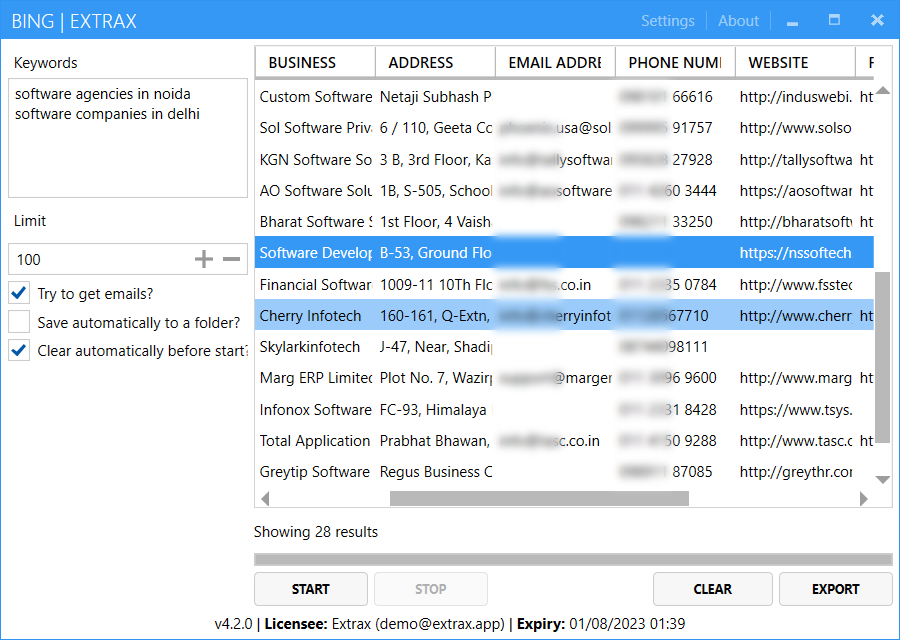
Task: Focus the Keywords text area
Action: (x=128, y=138)
